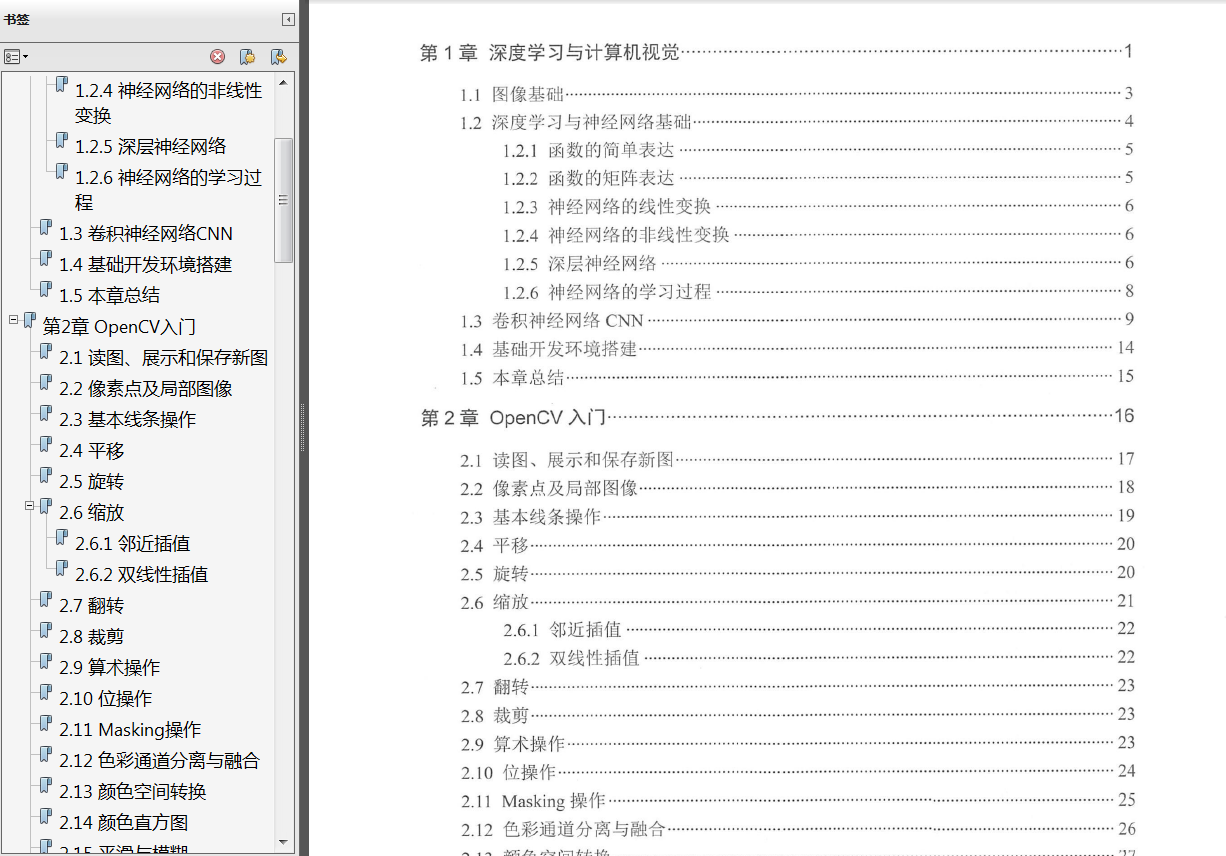
Task: Jump to bookmark 2.14 颜色直方图
Action: (x=123, y=823)
